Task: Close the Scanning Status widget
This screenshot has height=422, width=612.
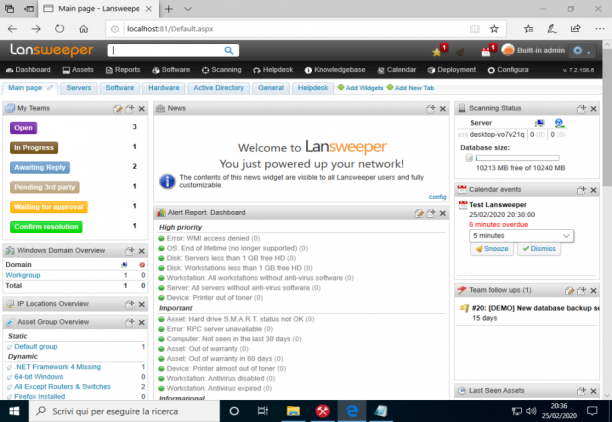Action: pyautogui.click(x=593, y=109)
